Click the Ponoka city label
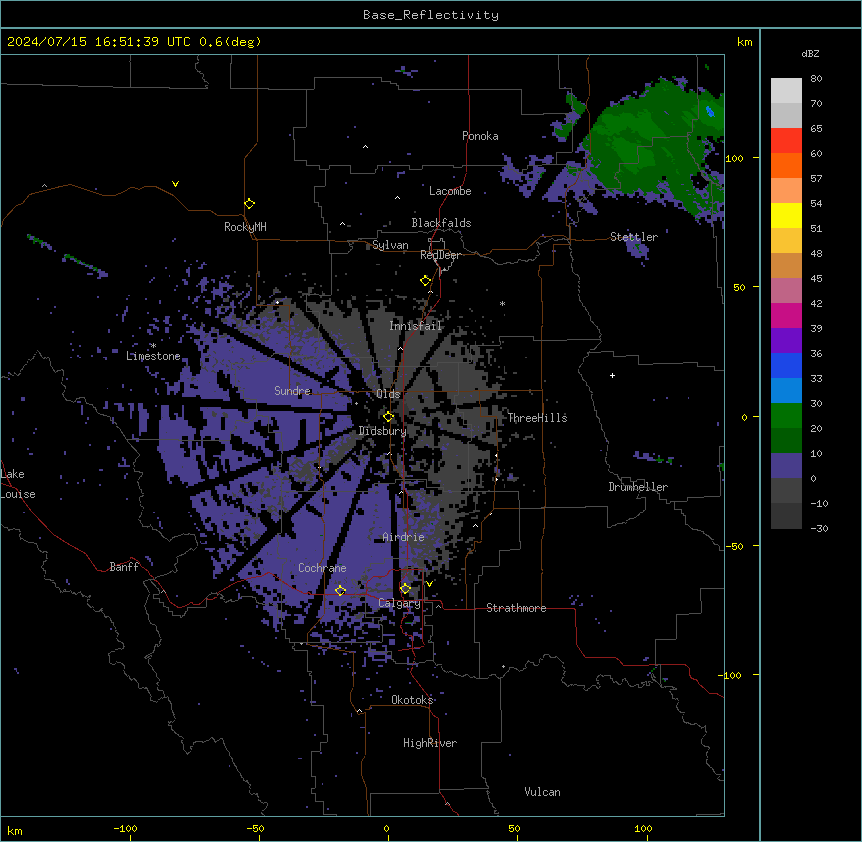The image size is (862, 842). pos(480,136)
